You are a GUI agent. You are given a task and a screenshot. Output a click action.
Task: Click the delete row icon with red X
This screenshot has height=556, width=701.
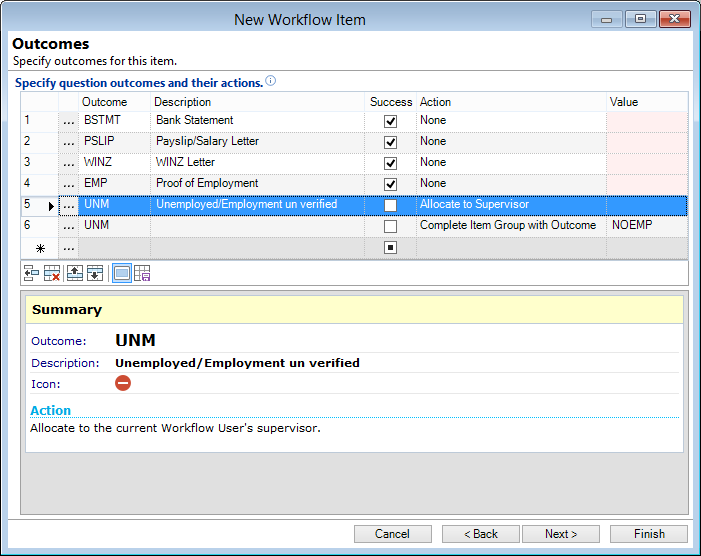(x=52, y=273)
